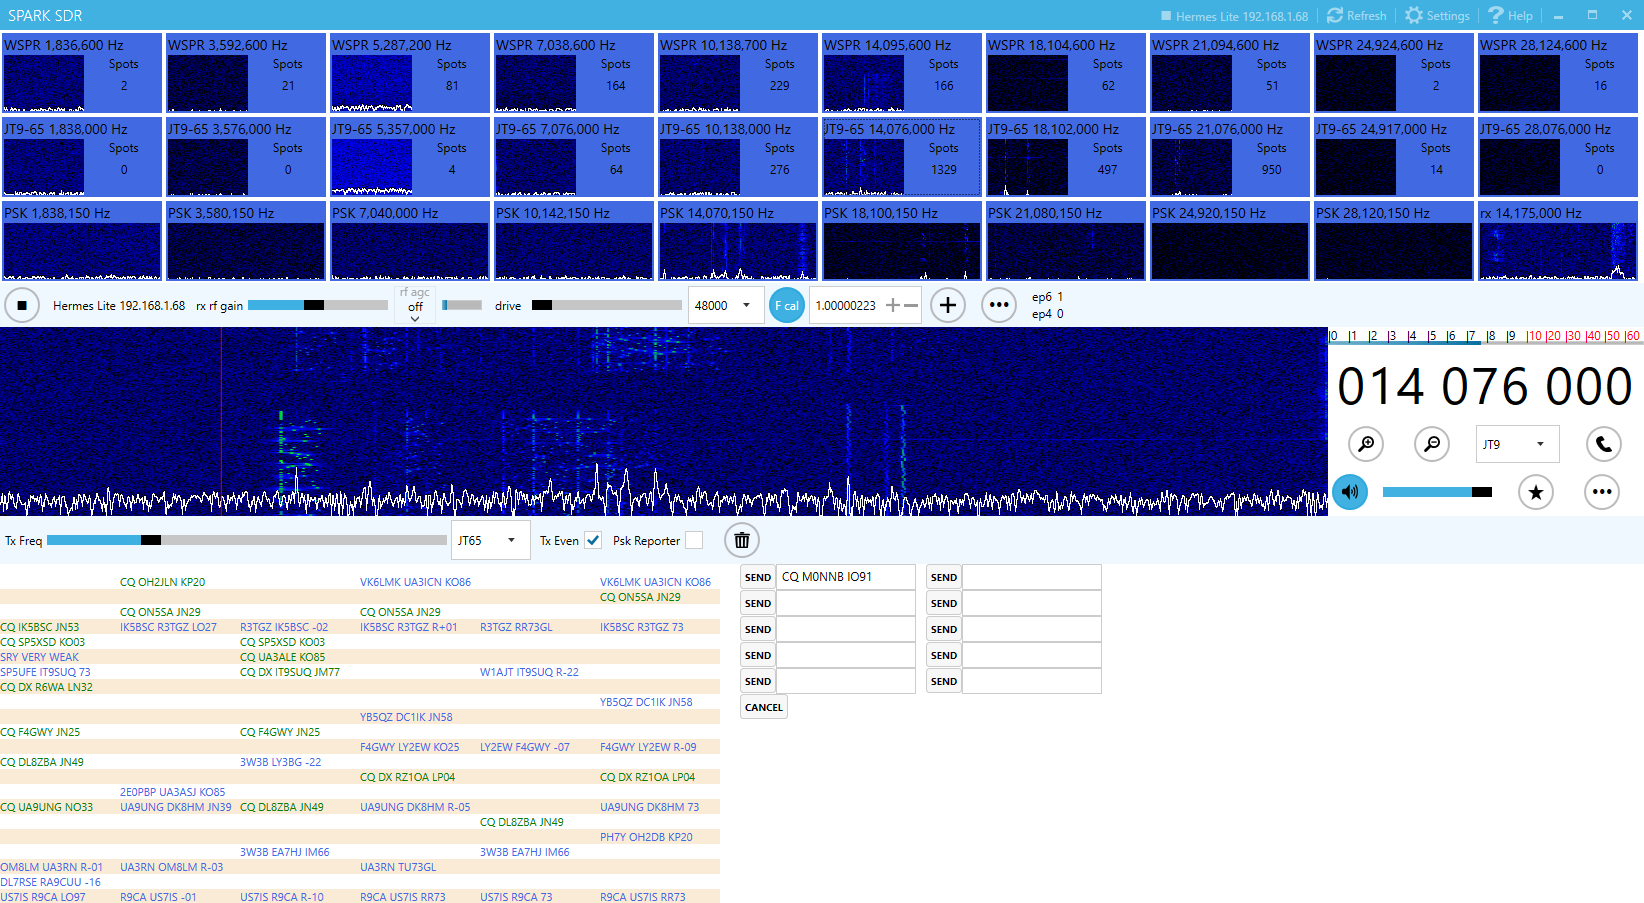Click decoded message 2E0PBP UA3ASJ KO85
This screenshot has width=1644, height=903.
pos(172,792)
